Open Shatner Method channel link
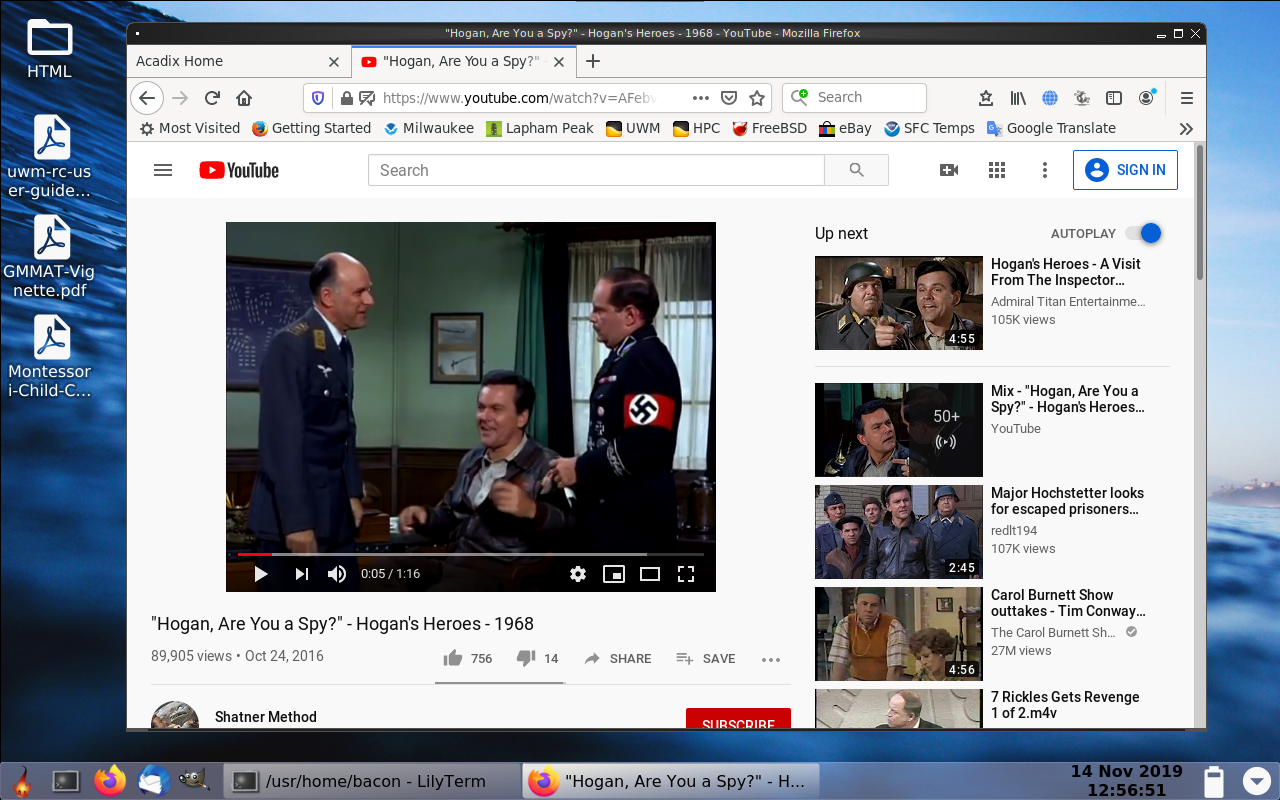This screenshot has width=1280, height=800. tap(266, 717)
